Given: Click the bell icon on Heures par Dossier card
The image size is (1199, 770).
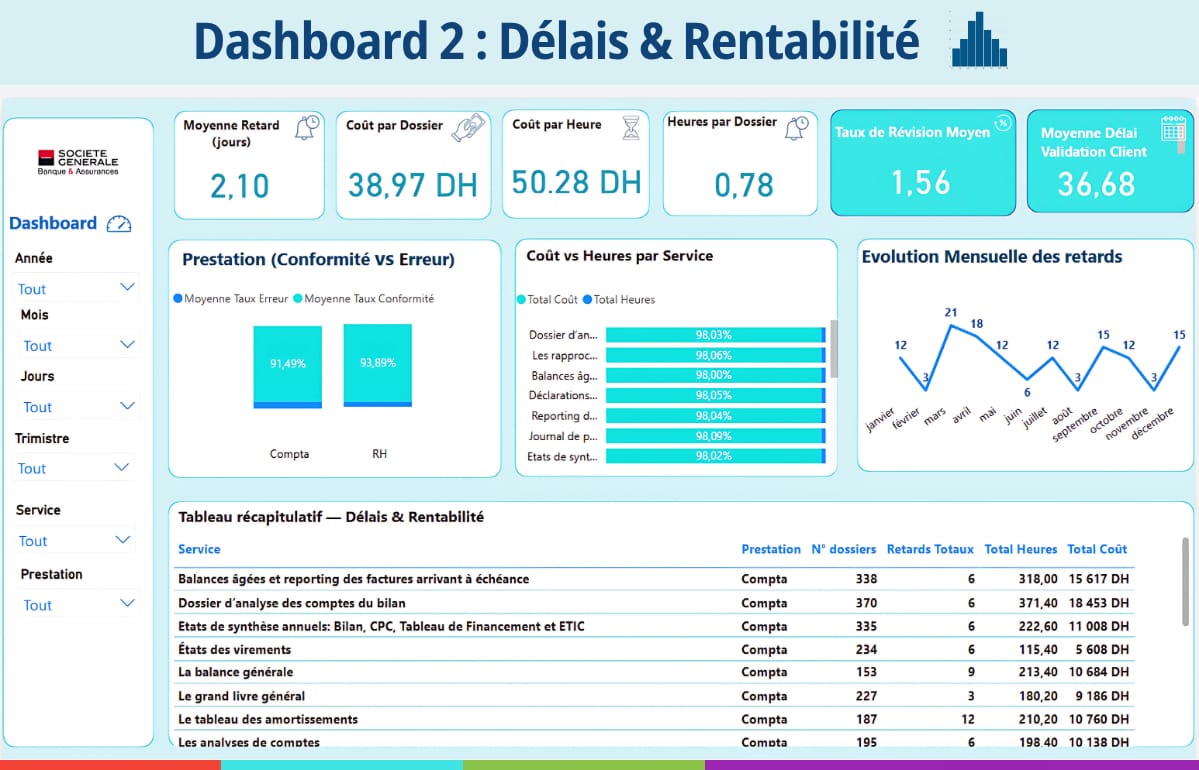Looking at the screenshot, I should click(796, 128).
